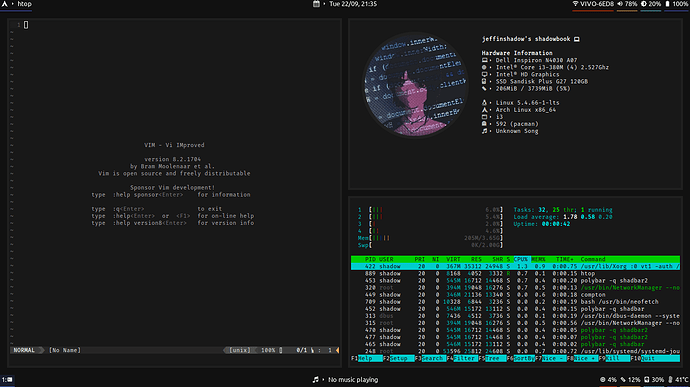The height and width of the screenshot is (387, 690).
Task: Click the battery icon showing 100% in top bar
Action: [x=667, y=4]
